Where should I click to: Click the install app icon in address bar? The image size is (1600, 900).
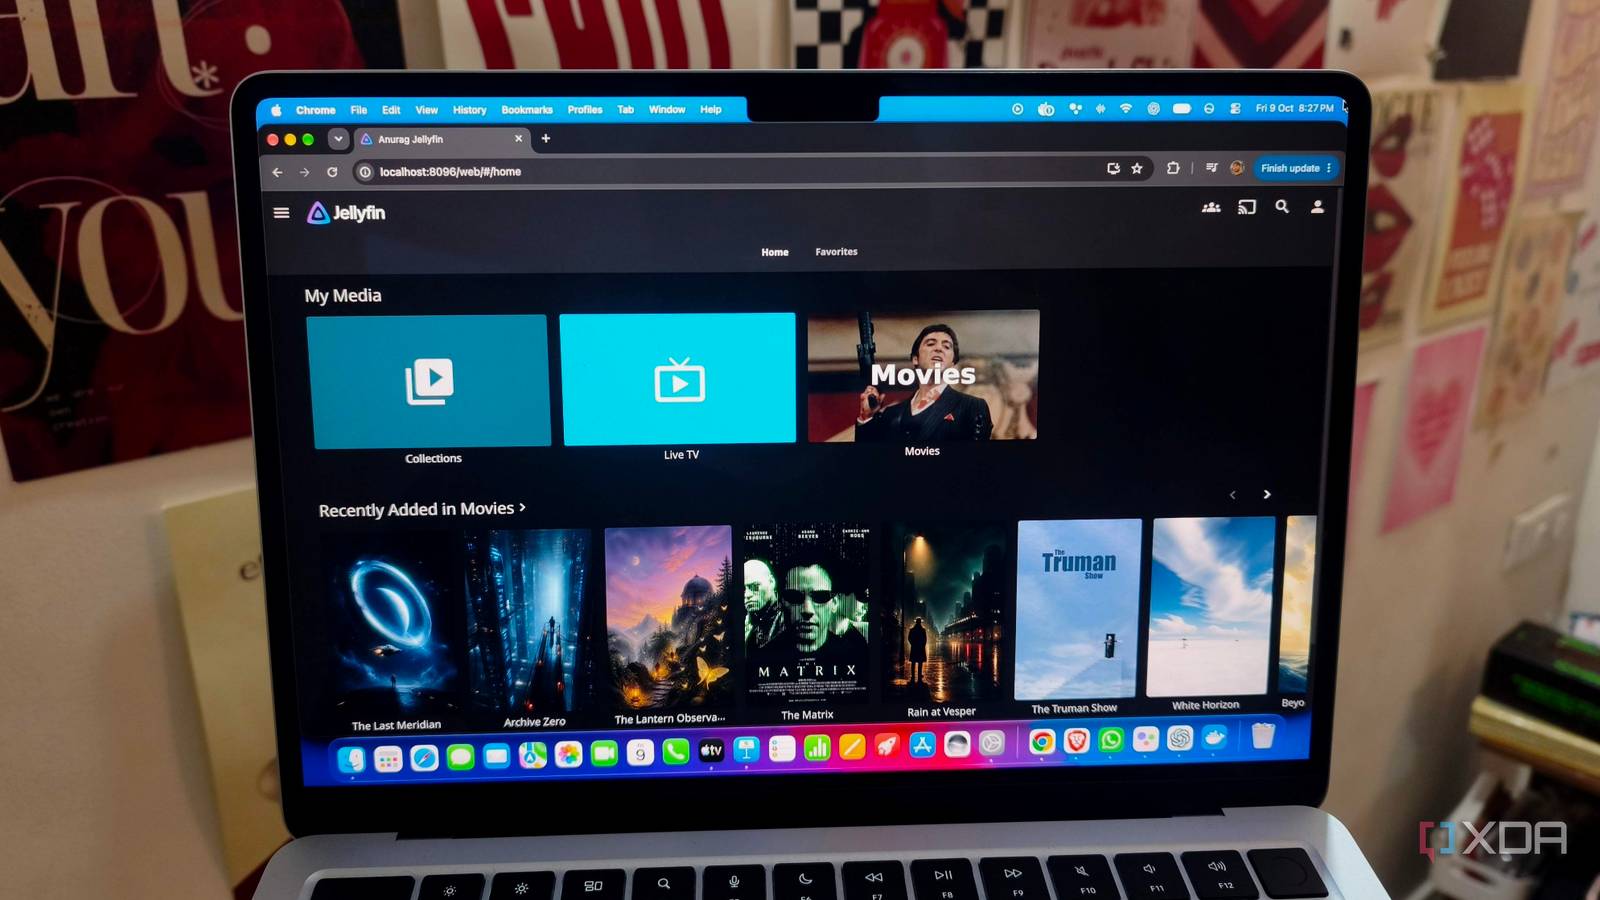pyautogui.click(x=1113, y=169)
